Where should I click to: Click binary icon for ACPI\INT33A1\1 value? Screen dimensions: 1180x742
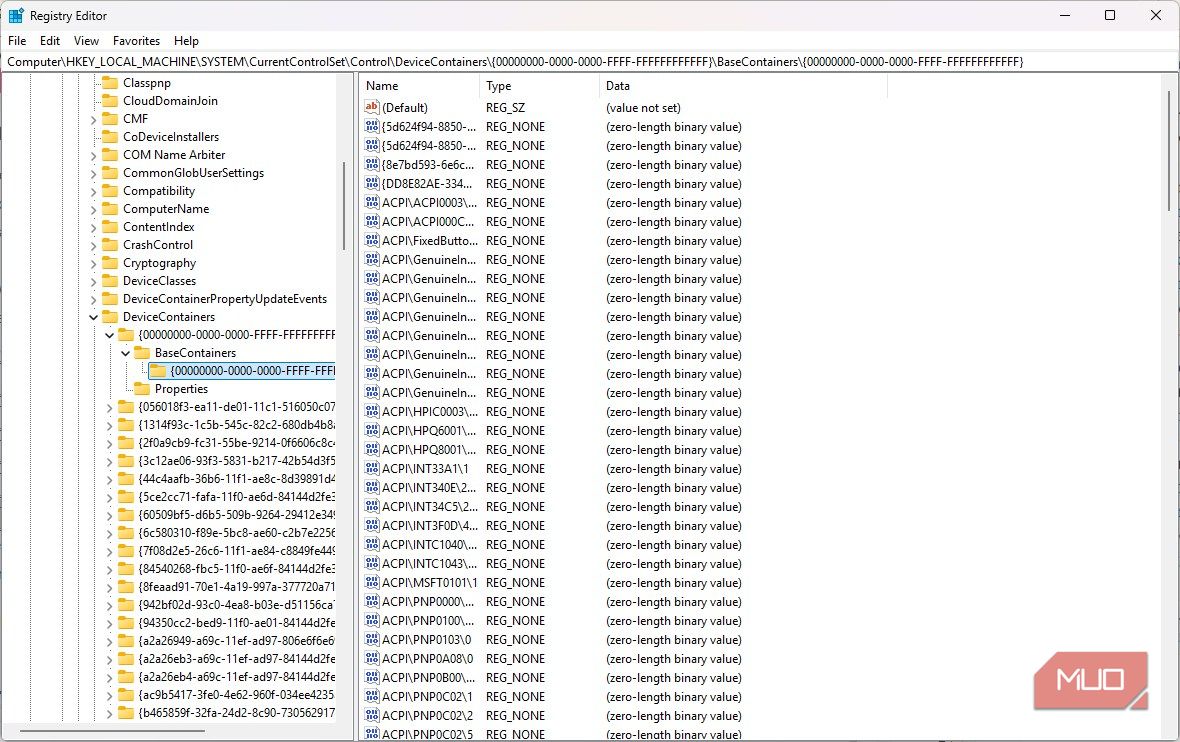pyautogui.click(x=372, y=468)
